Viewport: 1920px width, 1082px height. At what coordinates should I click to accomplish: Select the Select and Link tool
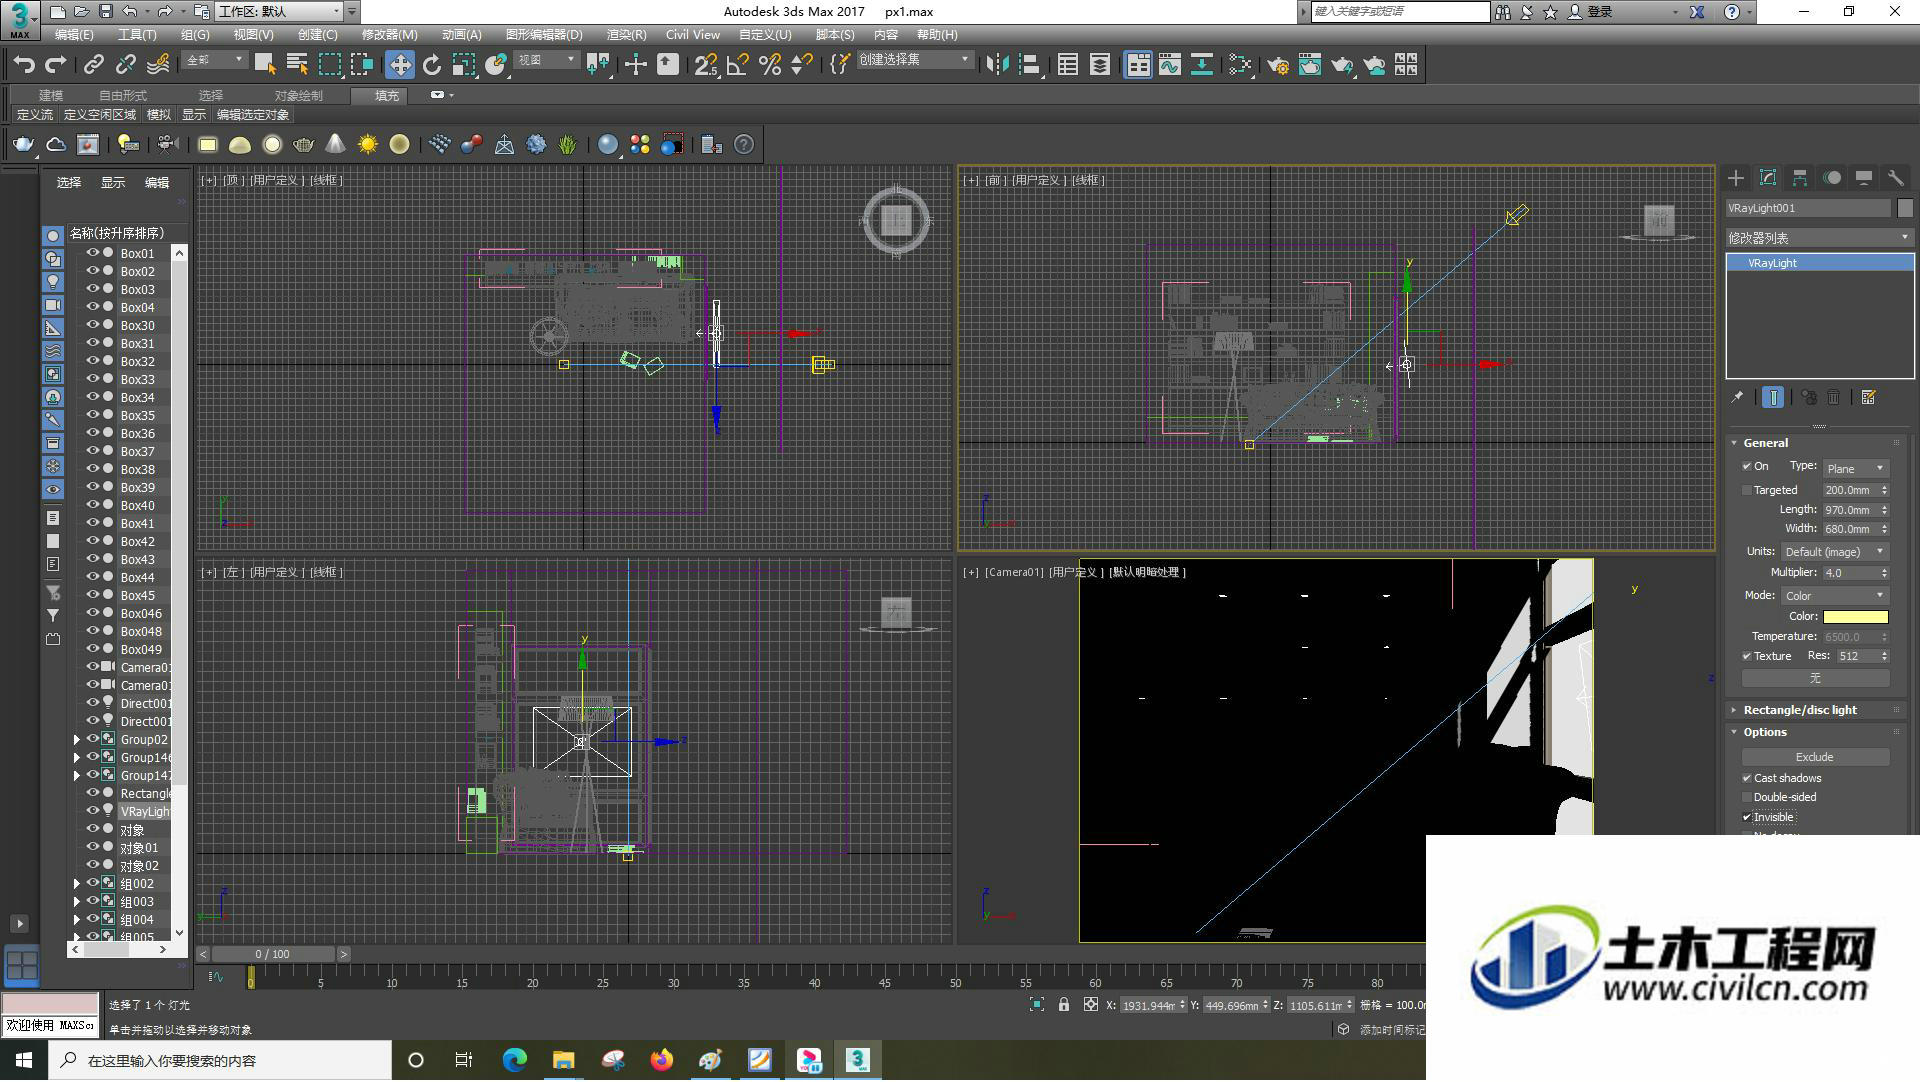(x=94, y=65)
